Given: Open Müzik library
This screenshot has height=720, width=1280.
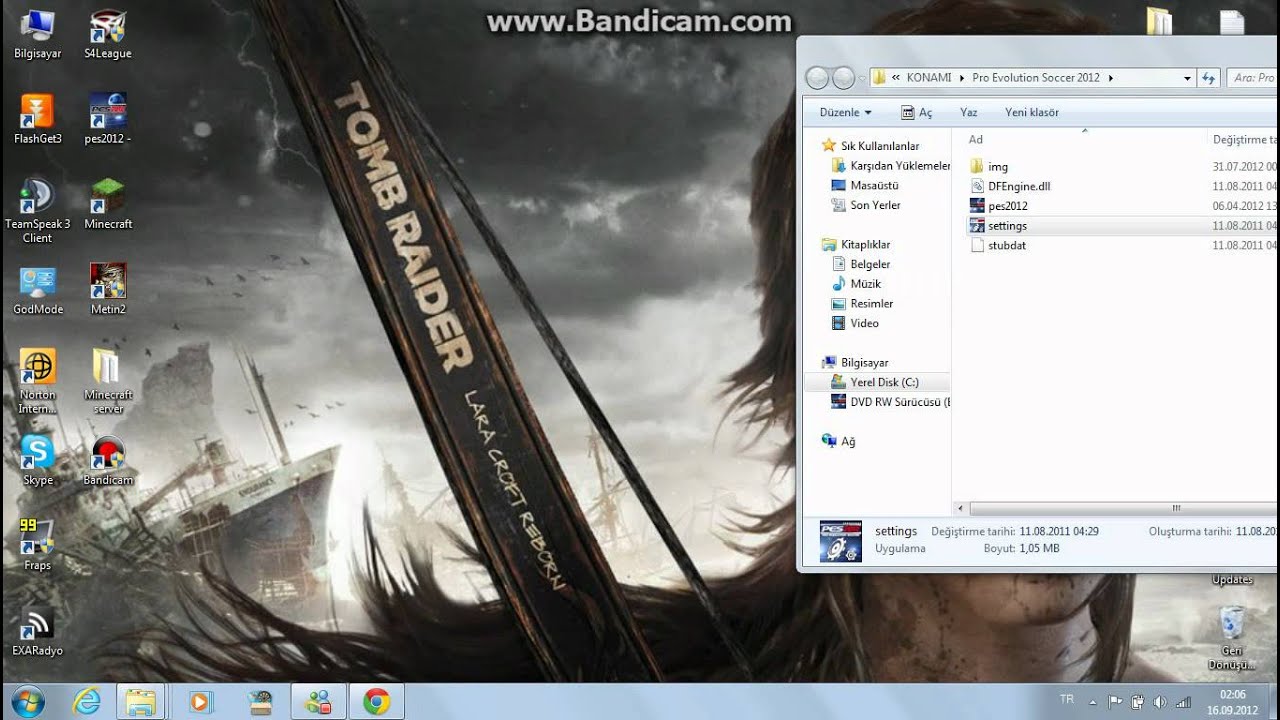Looking at the screenshot, I should pos(857,284).
